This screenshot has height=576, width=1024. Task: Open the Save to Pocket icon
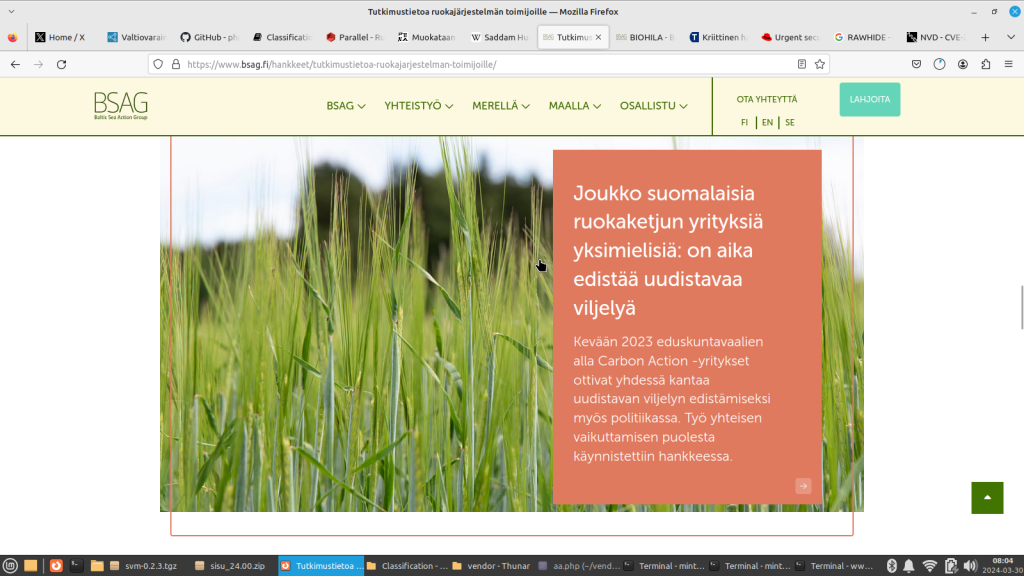pyautogui.click(x=916, y=64)
